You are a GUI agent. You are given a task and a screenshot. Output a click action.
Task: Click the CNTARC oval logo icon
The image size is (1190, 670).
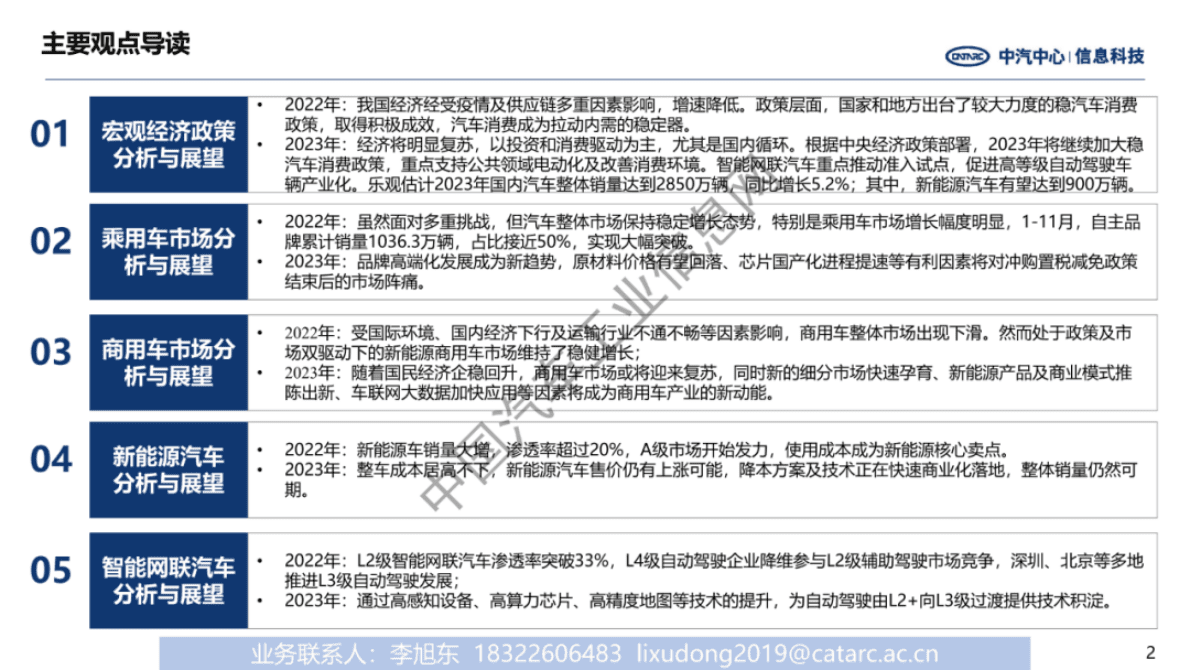(x=967, y=56)
